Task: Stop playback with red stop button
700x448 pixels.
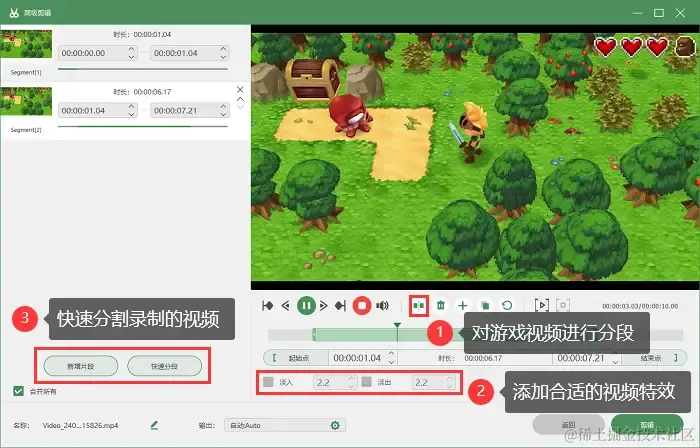Action: click(x=362, y=306)
